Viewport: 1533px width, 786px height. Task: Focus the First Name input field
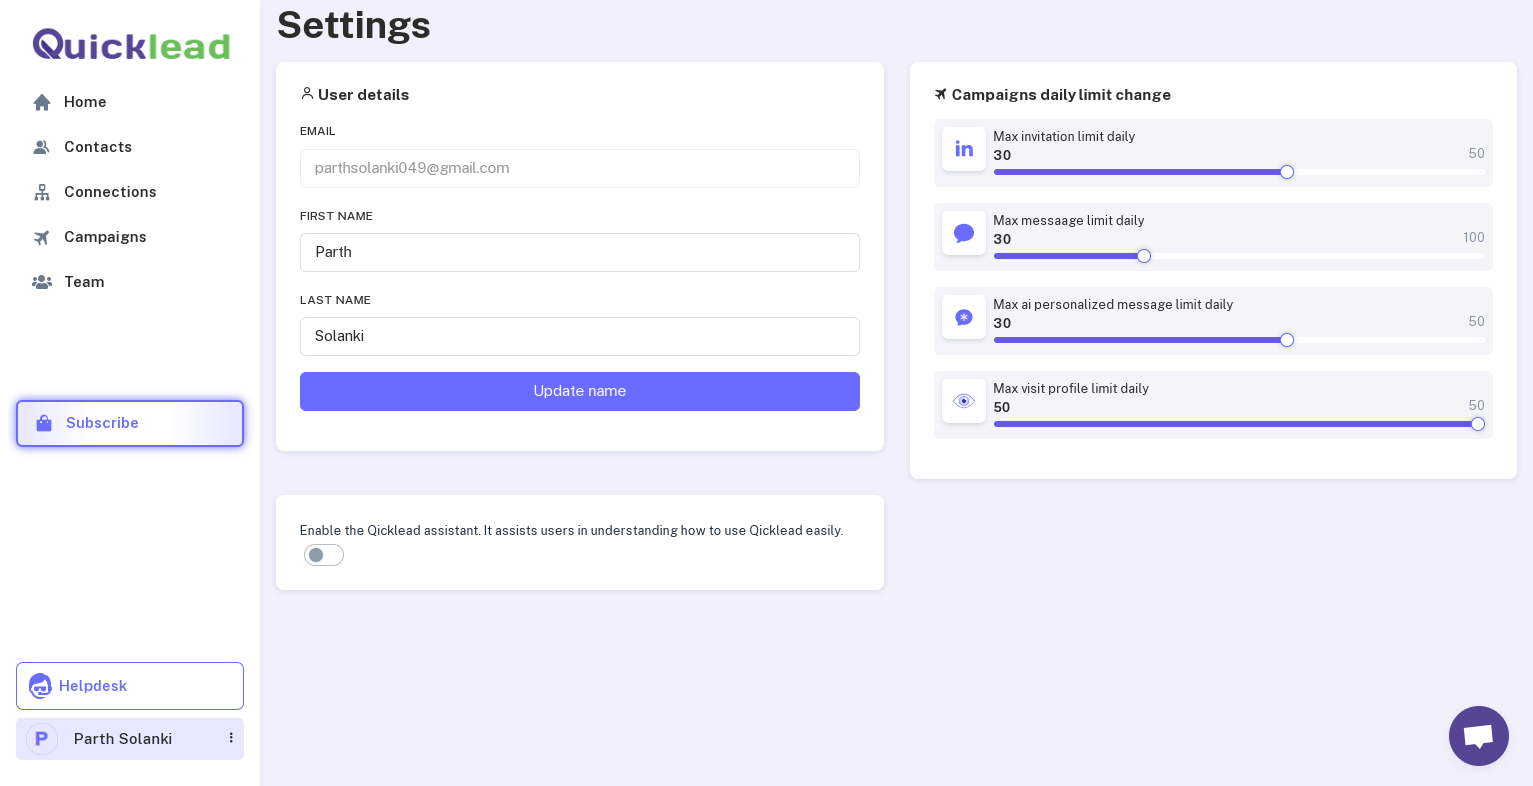[x=580, y=252]
